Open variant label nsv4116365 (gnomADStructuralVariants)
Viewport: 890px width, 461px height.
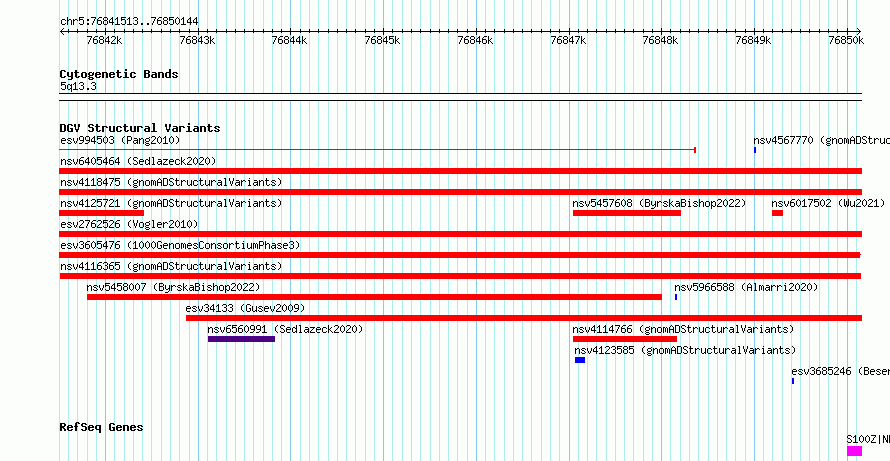click(171, 266)
